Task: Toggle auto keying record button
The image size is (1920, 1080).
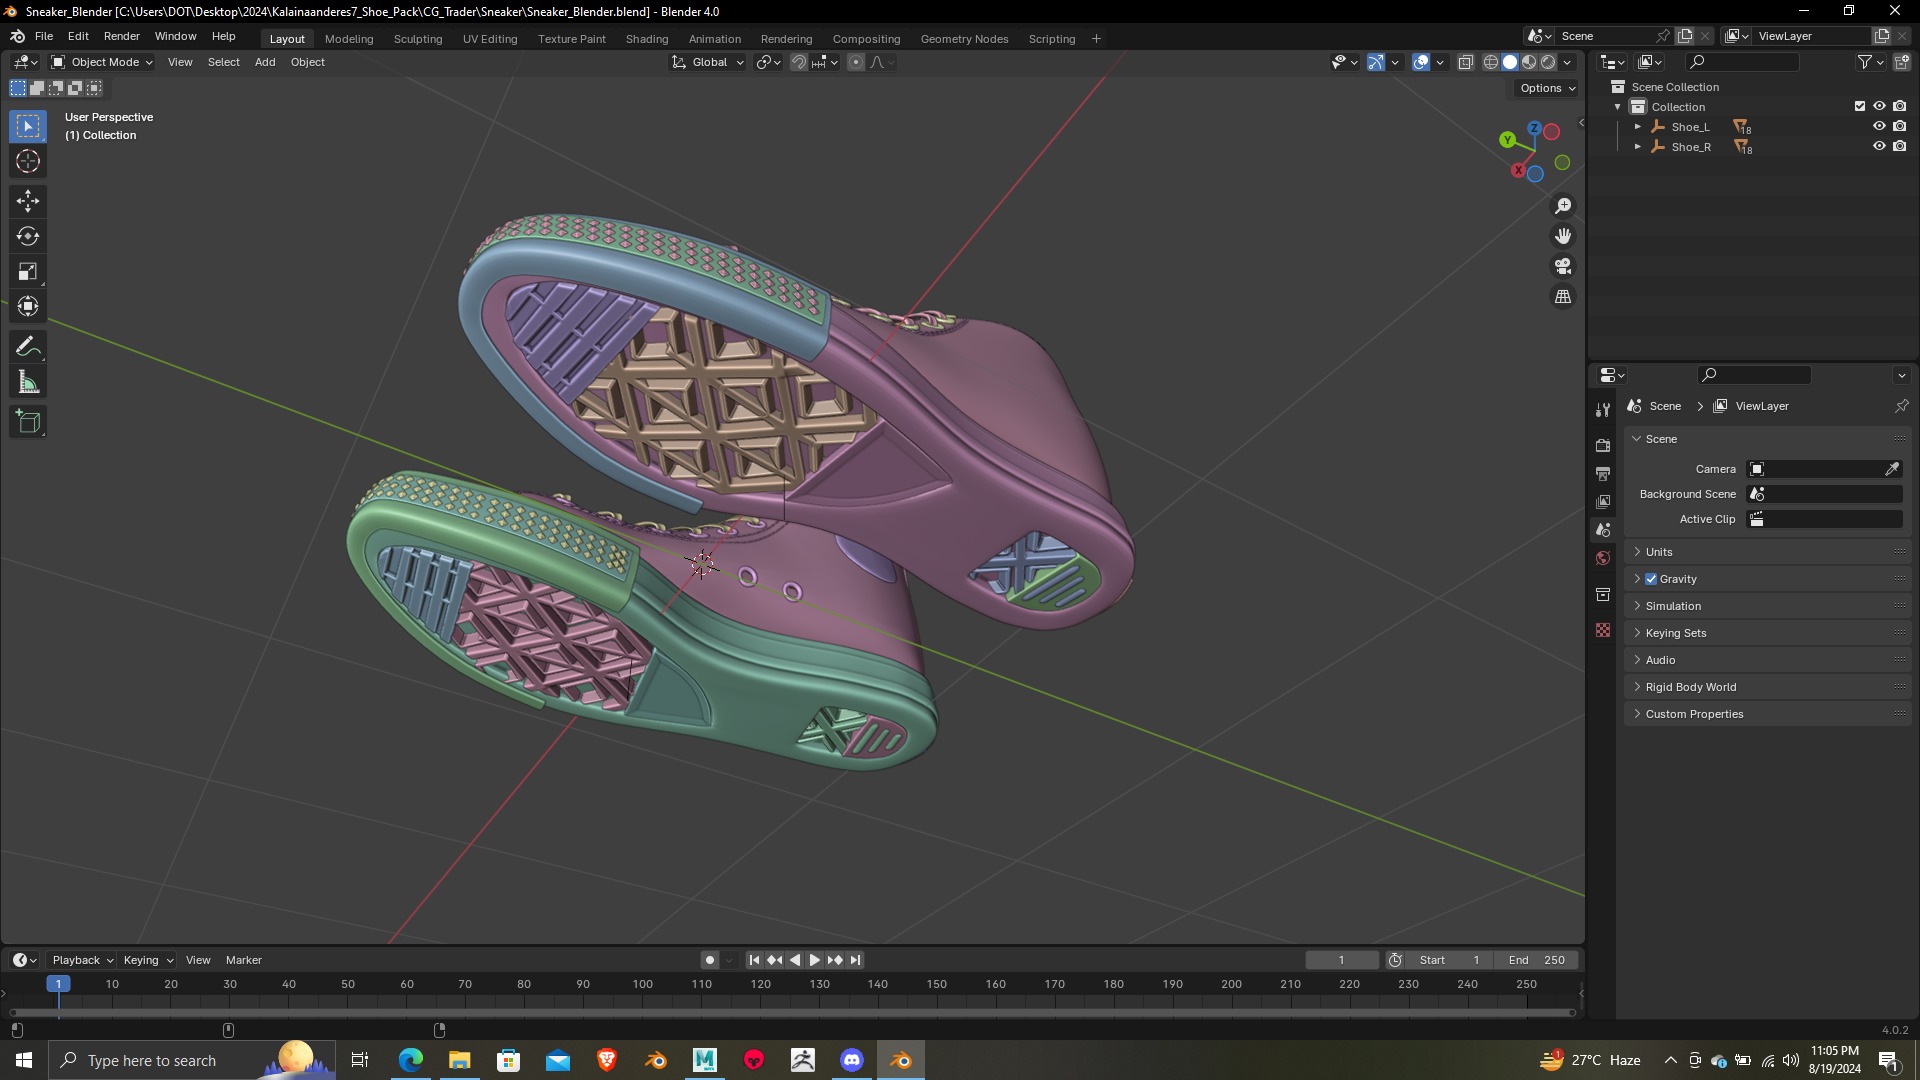Action: 710,960
